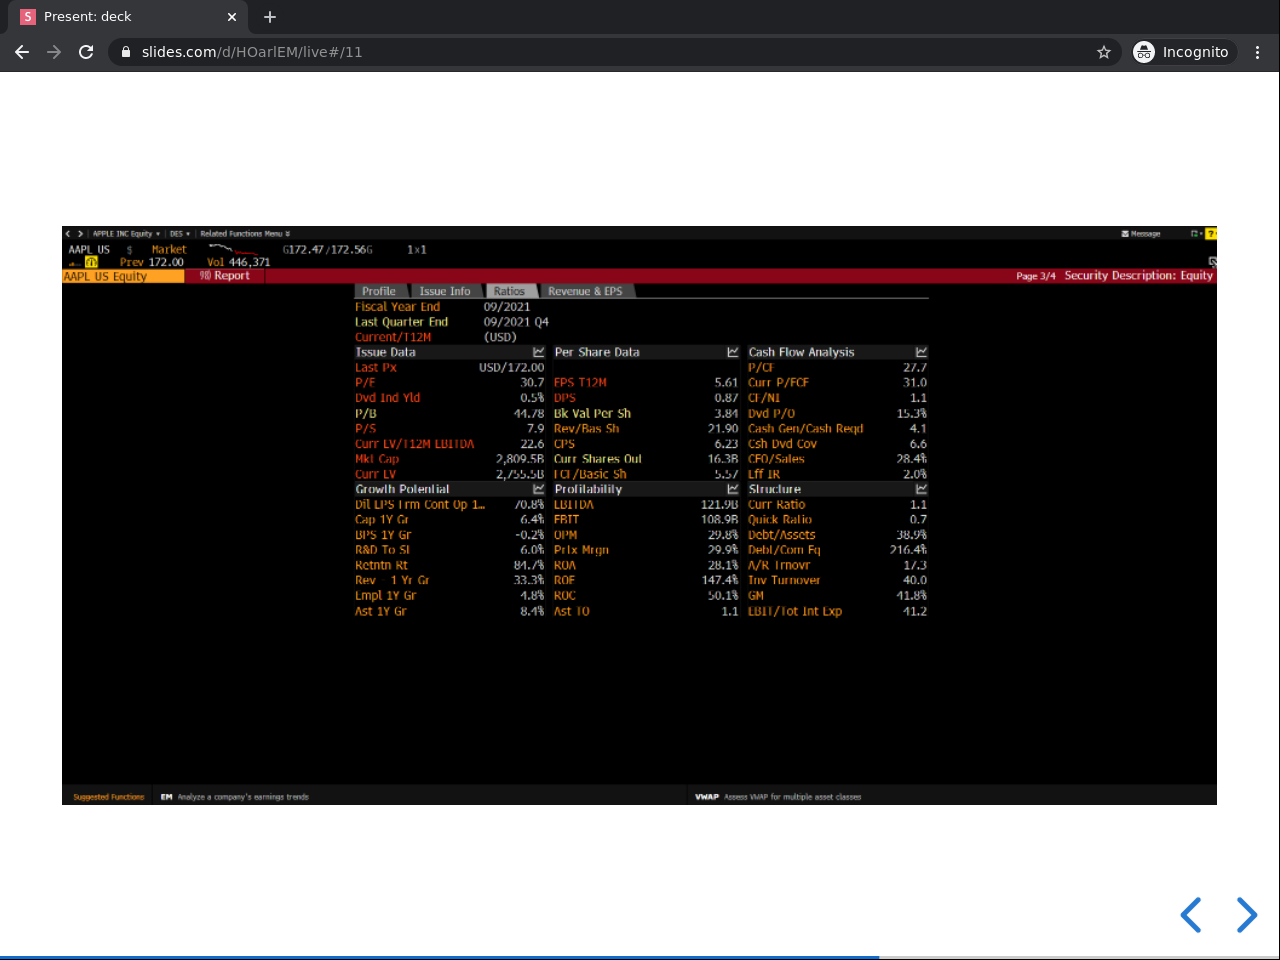Open chart icon in Growth Potential header
Image resolution: width=1280 pixels, height=960 pixels.
click(539, 489)
